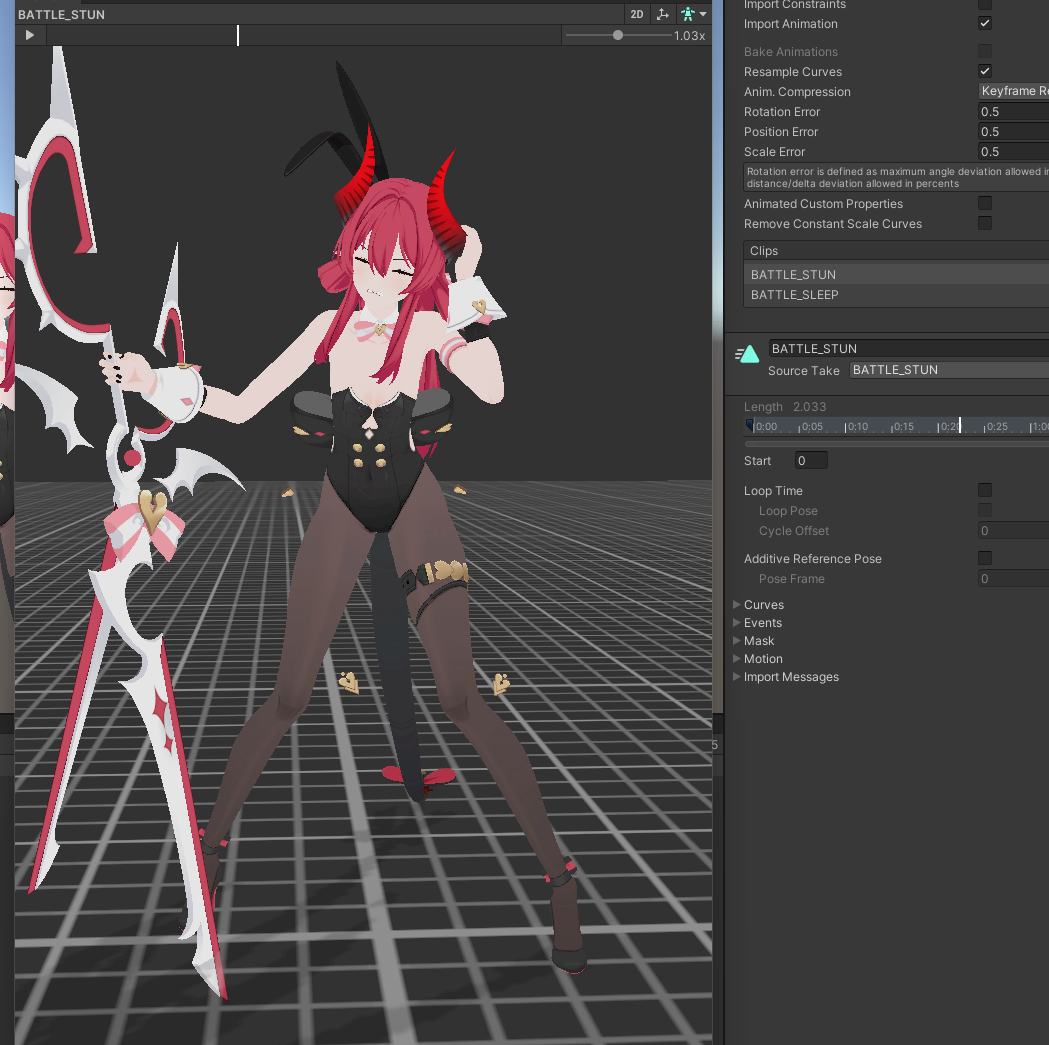Click the clip range timeline ruler
The image size is (1049, 1045).
[x=896, y=426]
